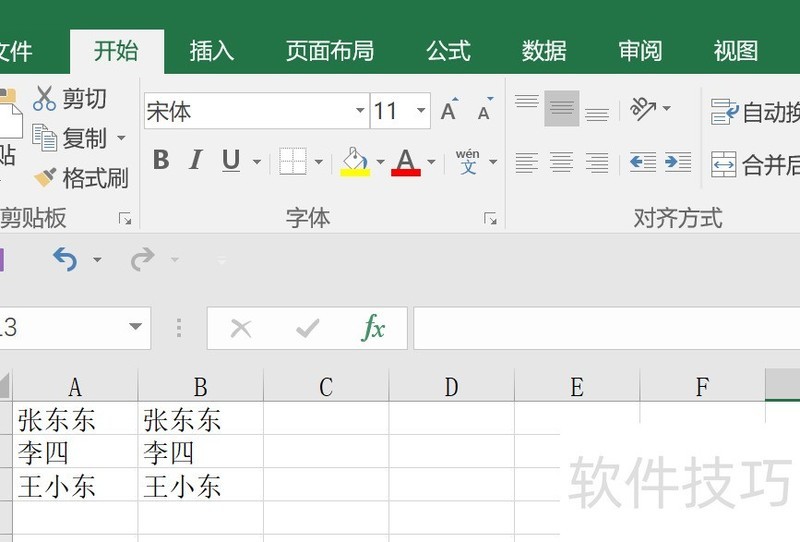The height and width of the screenshot is (542, 800).
Task: Apply cell borders with the borders icon
Action: [x=293, y=161]
